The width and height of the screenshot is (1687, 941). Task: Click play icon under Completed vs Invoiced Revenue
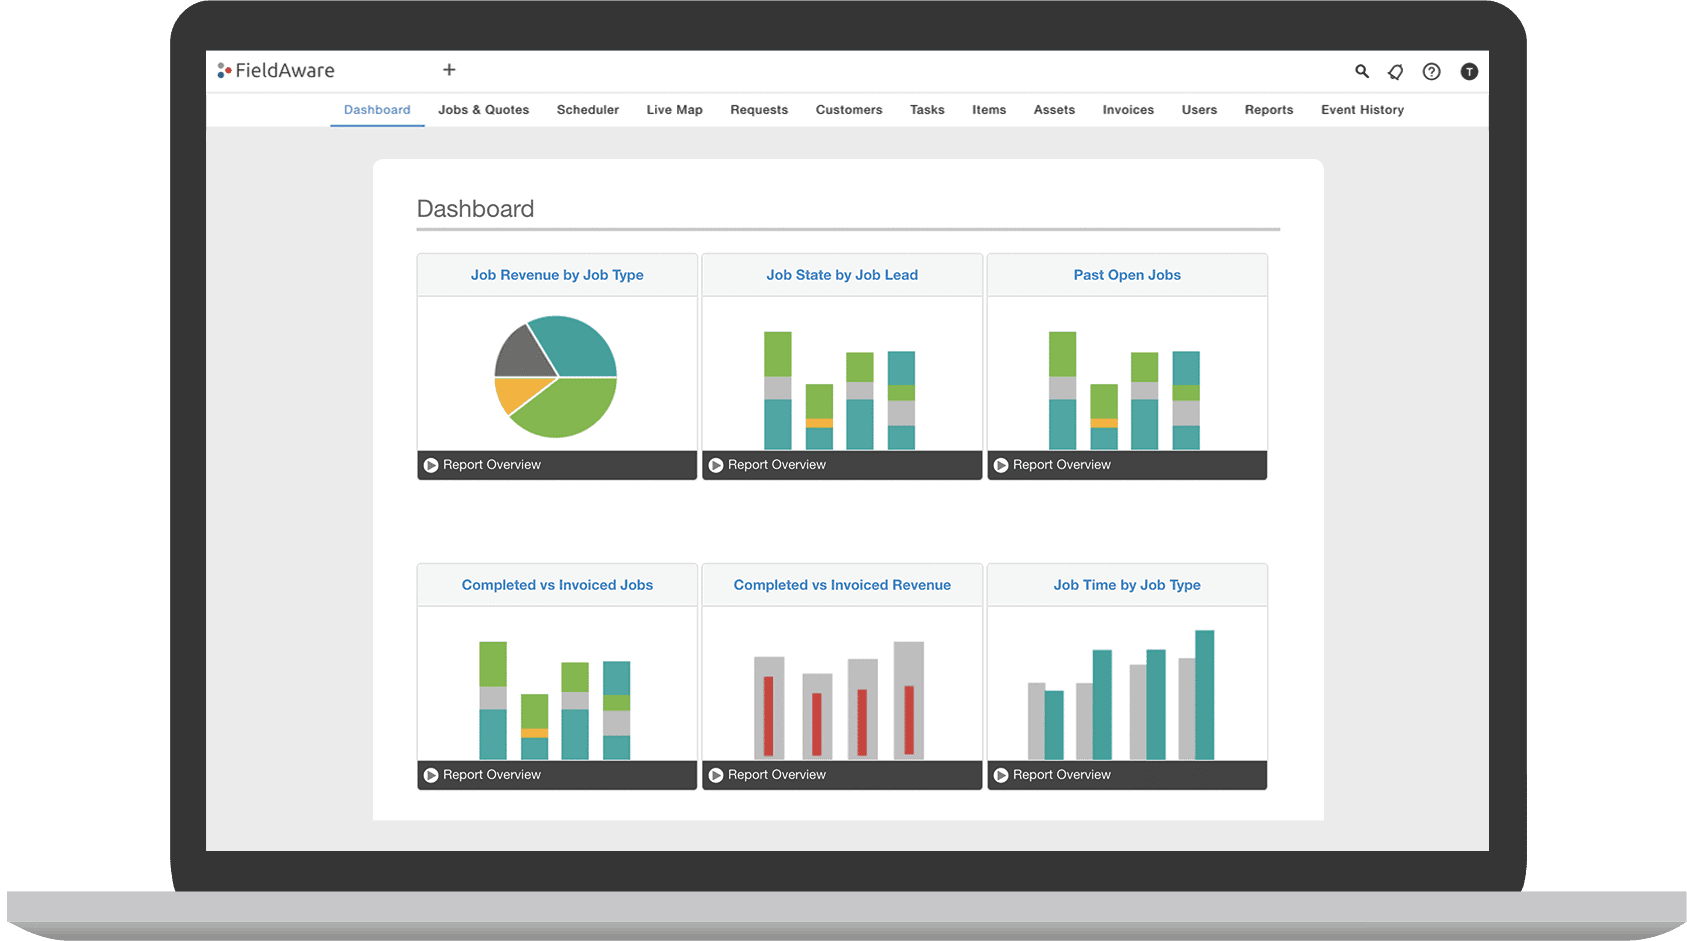[x=716, y=775]
